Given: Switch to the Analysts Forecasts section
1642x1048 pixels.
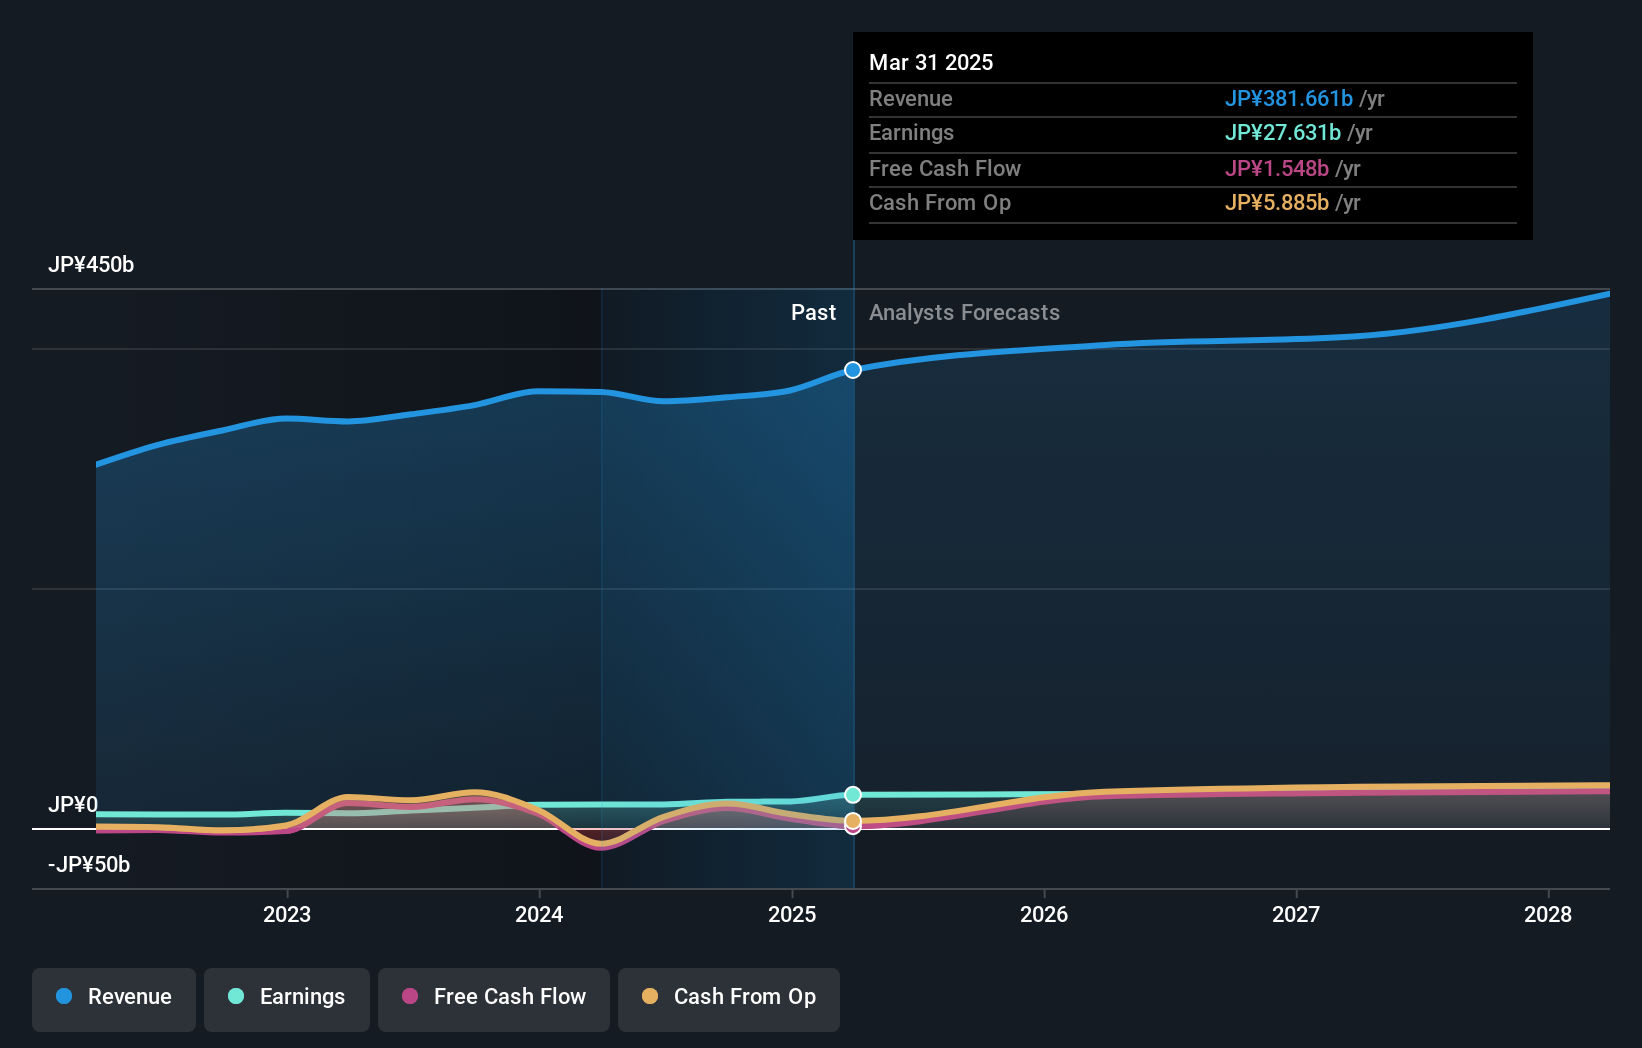Looking at the screenshot, I should point(964,312).
